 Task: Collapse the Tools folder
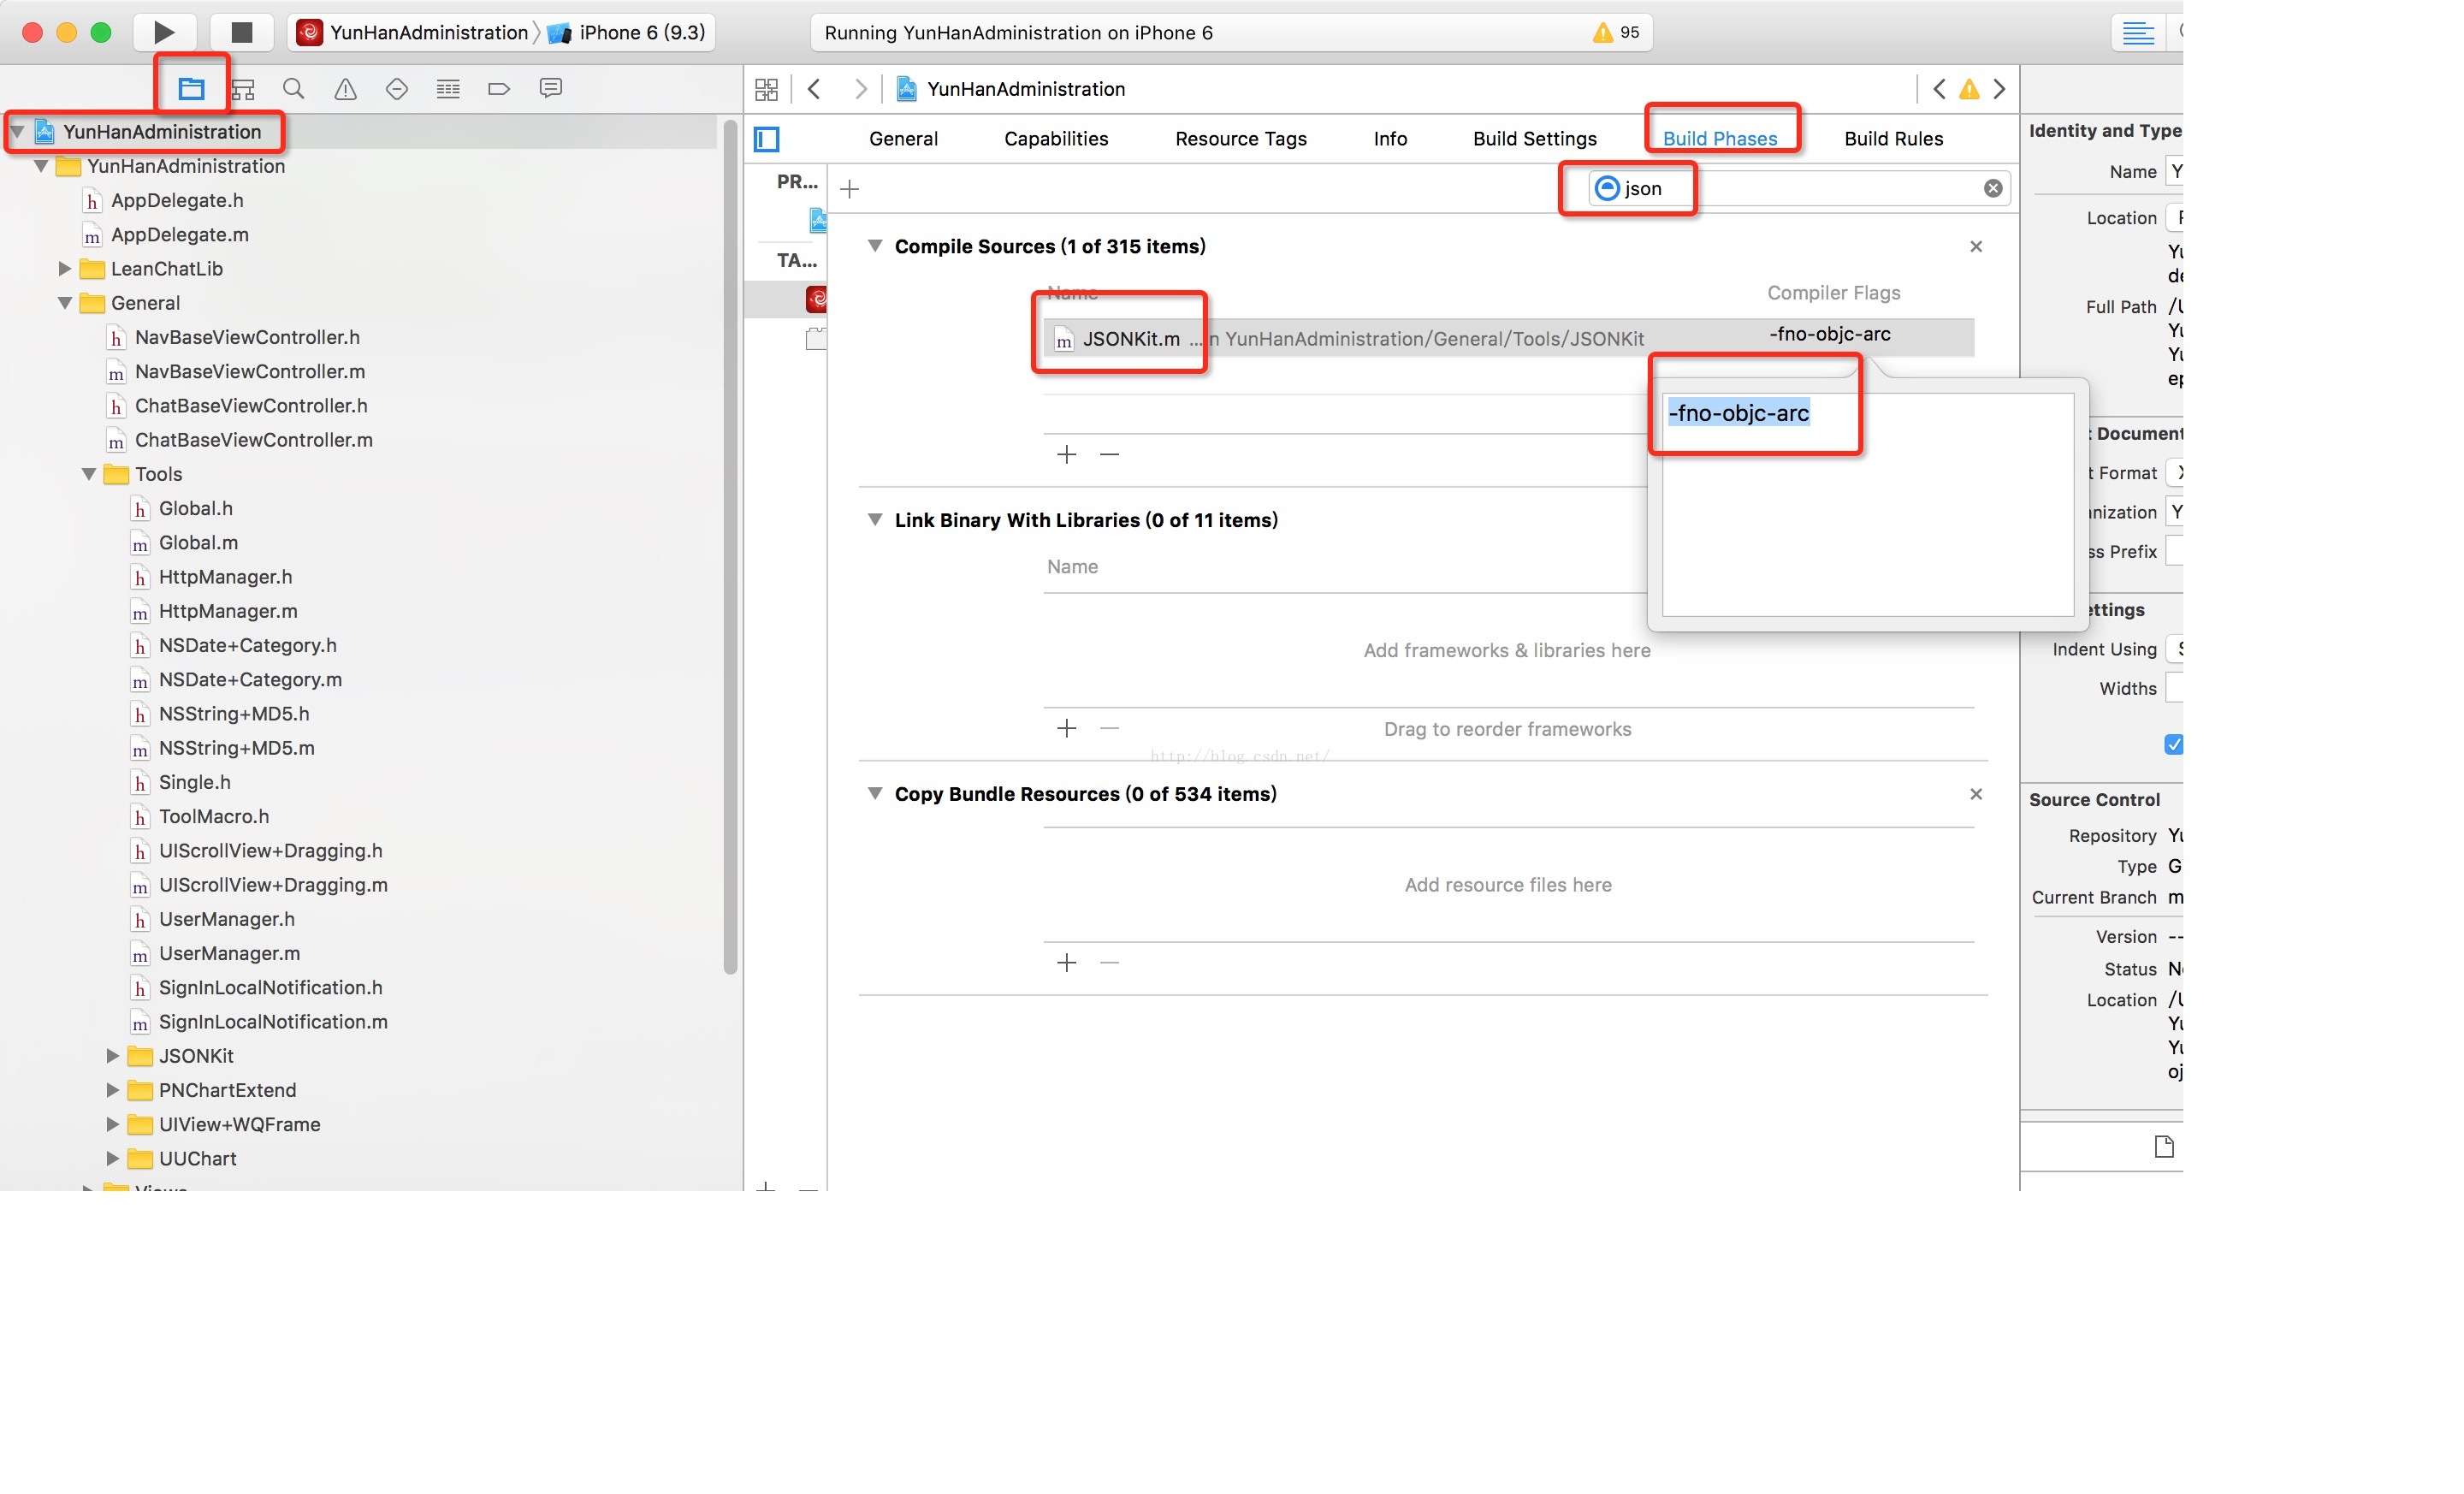coord(89,474)
